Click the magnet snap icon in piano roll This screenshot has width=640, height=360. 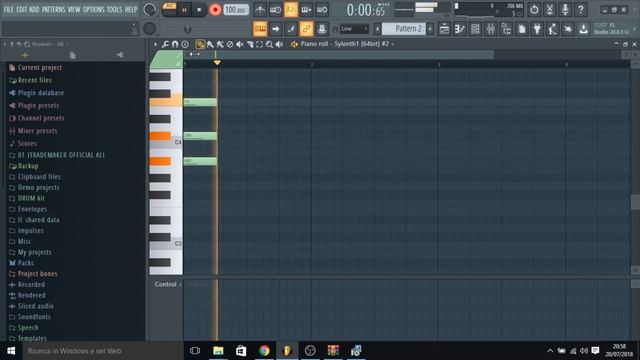coord(175,44)
